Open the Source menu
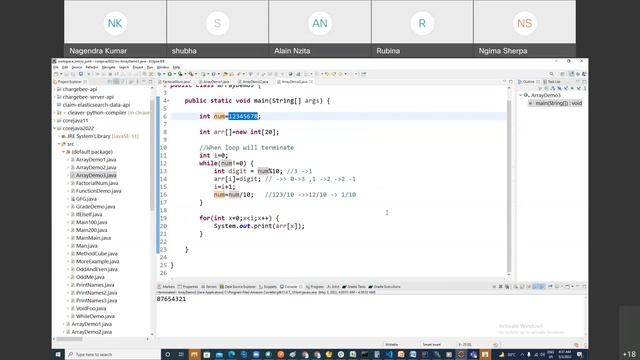This screenshot has width=640, height=360. click(x=77, y=67)
